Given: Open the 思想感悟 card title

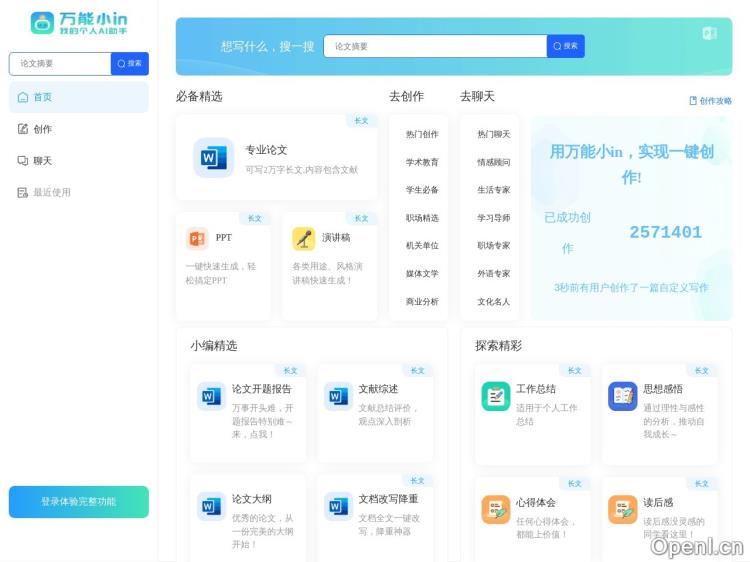Looking at the screenshot, I should pyautogui.click(x=663, y=389).
